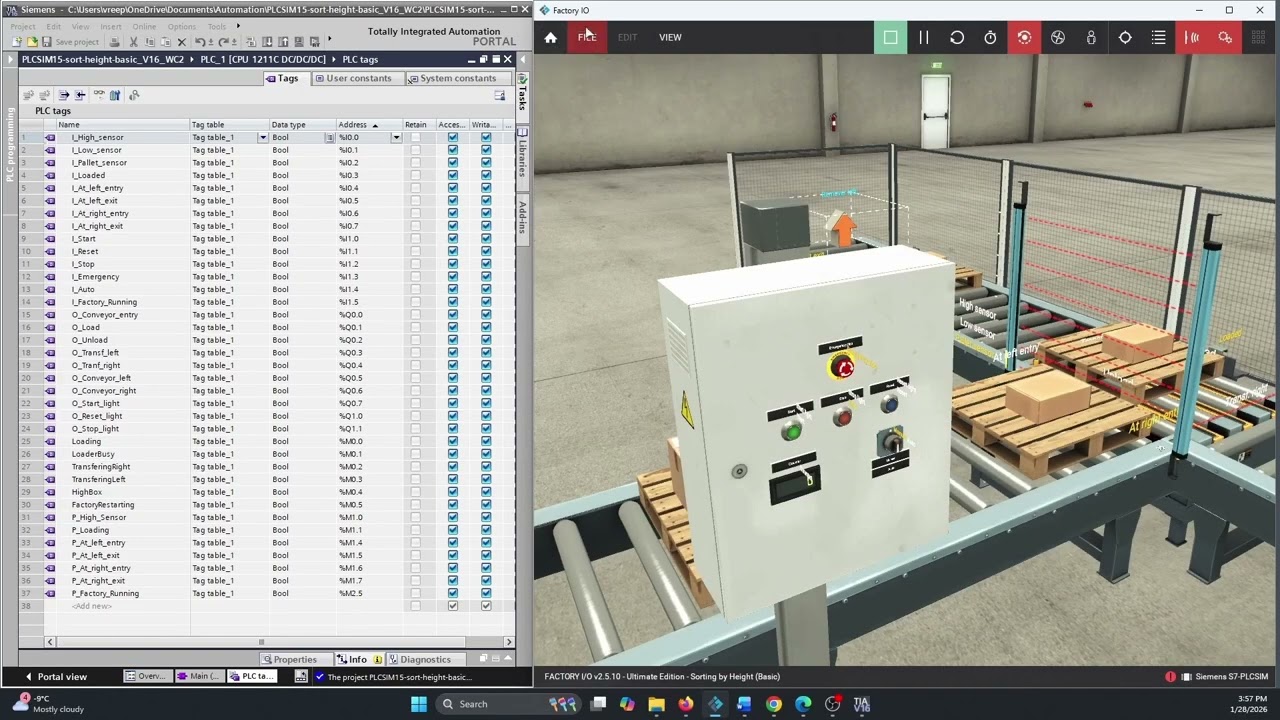Click Factory IO home icon
The width and height of the screenshot is (1280, 720).
[x=550, y=38]
